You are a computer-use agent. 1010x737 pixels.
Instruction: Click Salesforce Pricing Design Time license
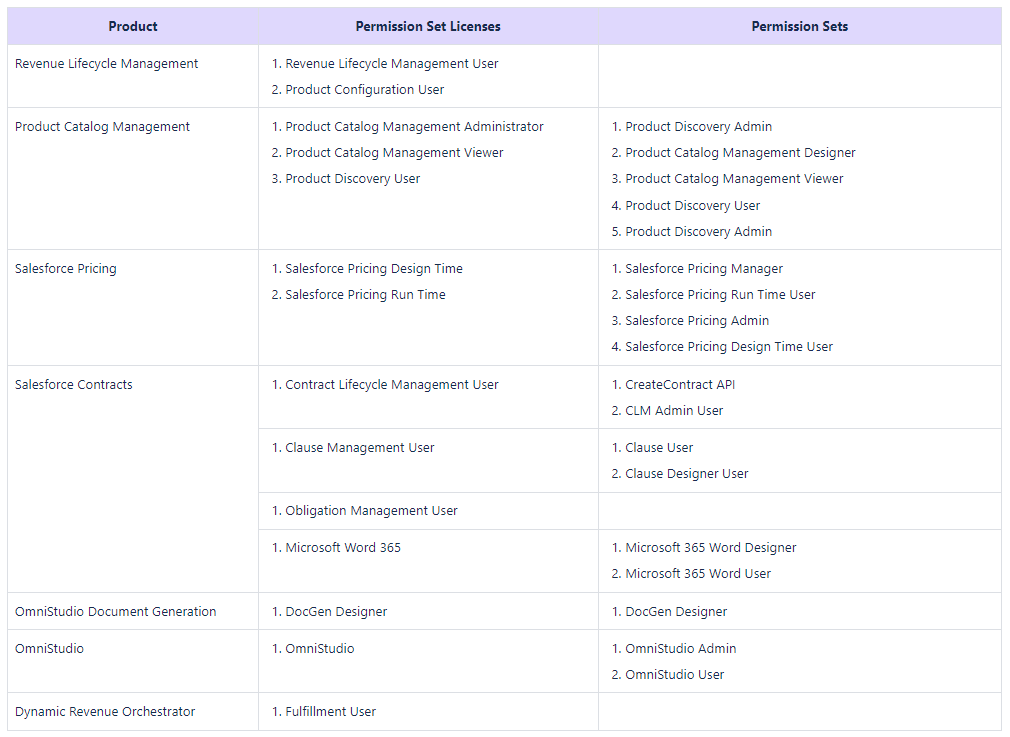[374, 269]
